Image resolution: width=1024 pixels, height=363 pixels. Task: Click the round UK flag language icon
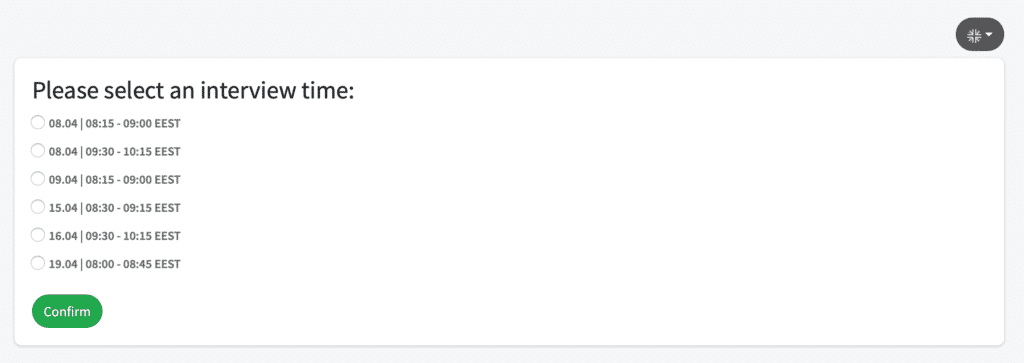(x=974, y=35)
